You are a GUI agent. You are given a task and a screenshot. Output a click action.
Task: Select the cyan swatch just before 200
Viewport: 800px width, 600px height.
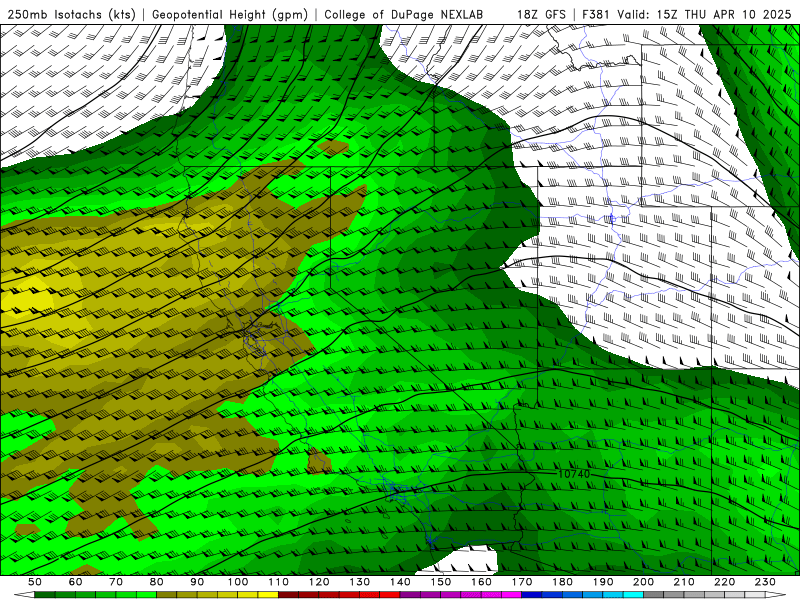[633, 594]
